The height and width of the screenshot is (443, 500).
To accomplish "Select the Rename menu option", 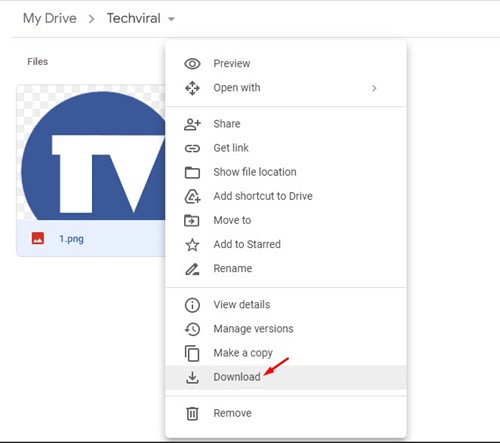I will pos(286,269).
